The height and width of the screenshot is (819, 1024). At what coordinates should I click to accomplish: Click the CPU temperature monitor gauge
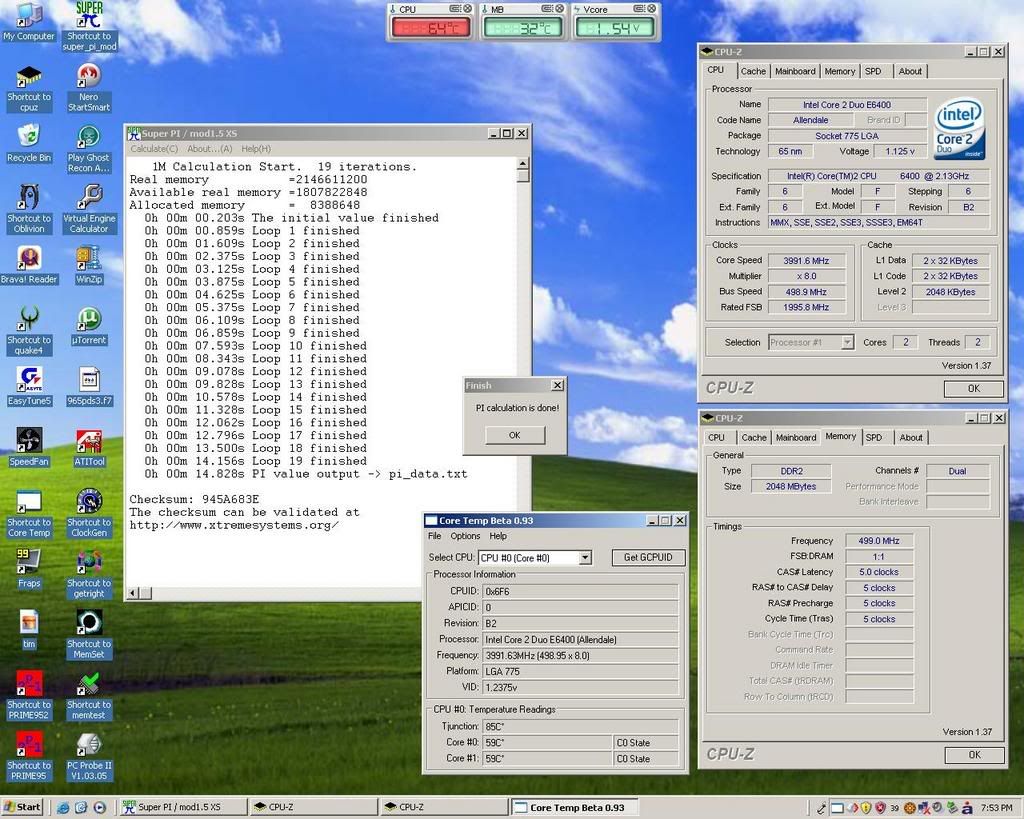coord(431,27)
